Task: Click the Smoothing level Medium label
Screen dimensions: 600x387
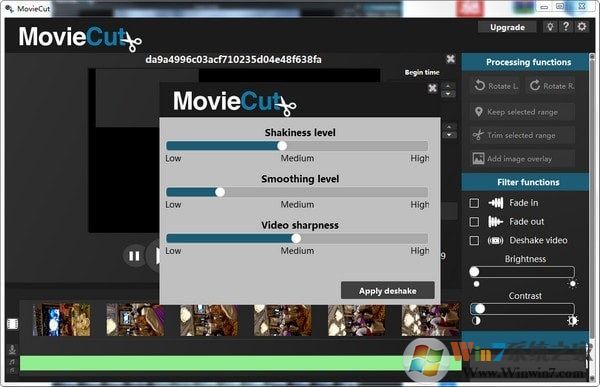Action: pyautogui.click(x=297, y=204)
